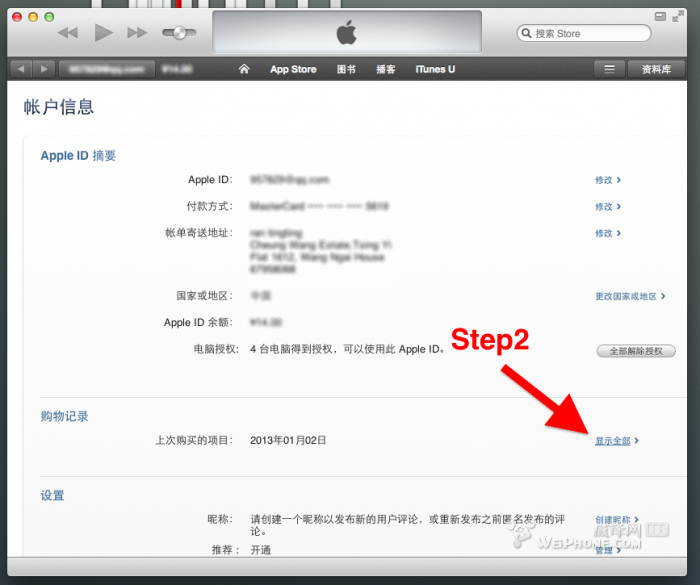Click the volume slider knob

pos(179,33)
